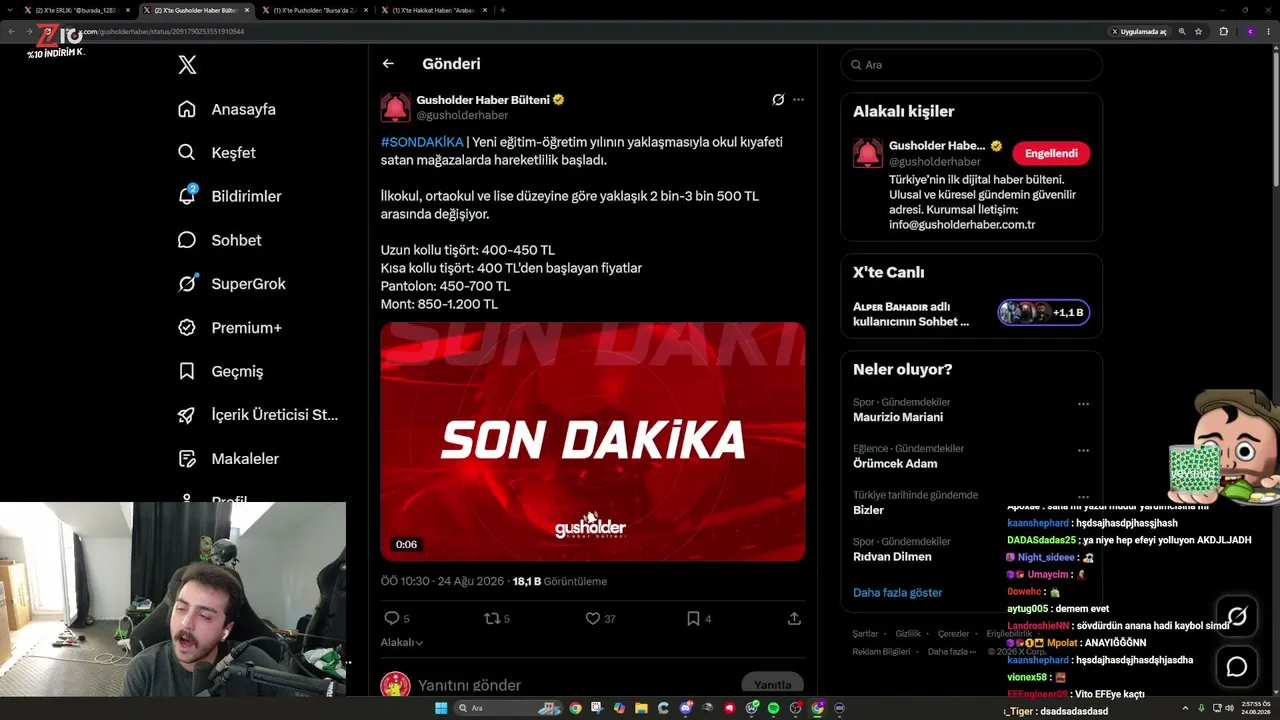1280x720 pixels.
Task: Open Premium+ from the sidebar
Action: [x=229, y=328]
